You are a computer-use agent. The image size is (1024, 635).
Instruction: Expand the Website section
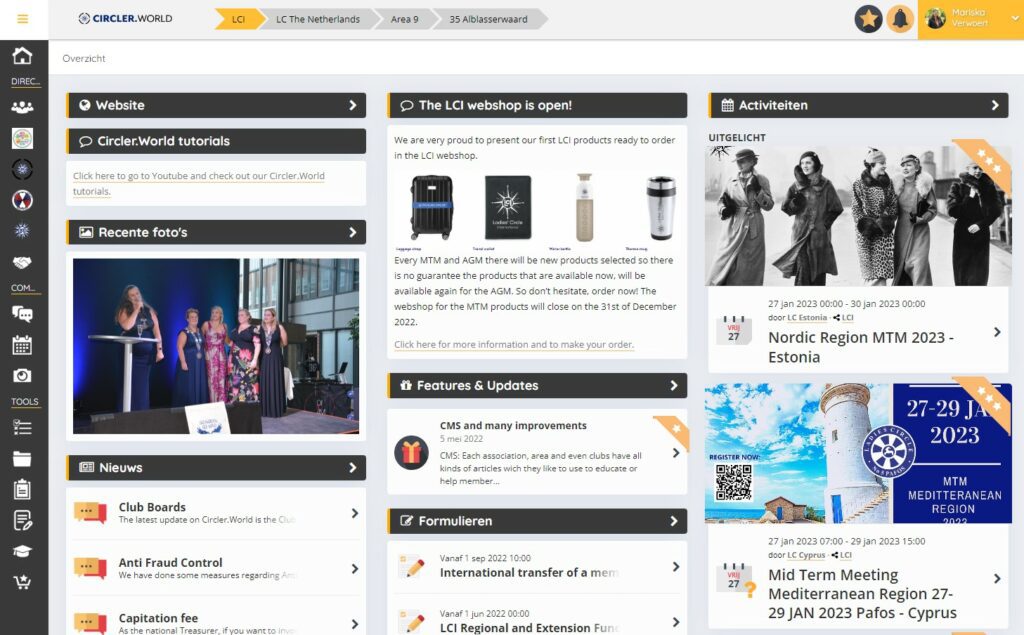[353, 105]
